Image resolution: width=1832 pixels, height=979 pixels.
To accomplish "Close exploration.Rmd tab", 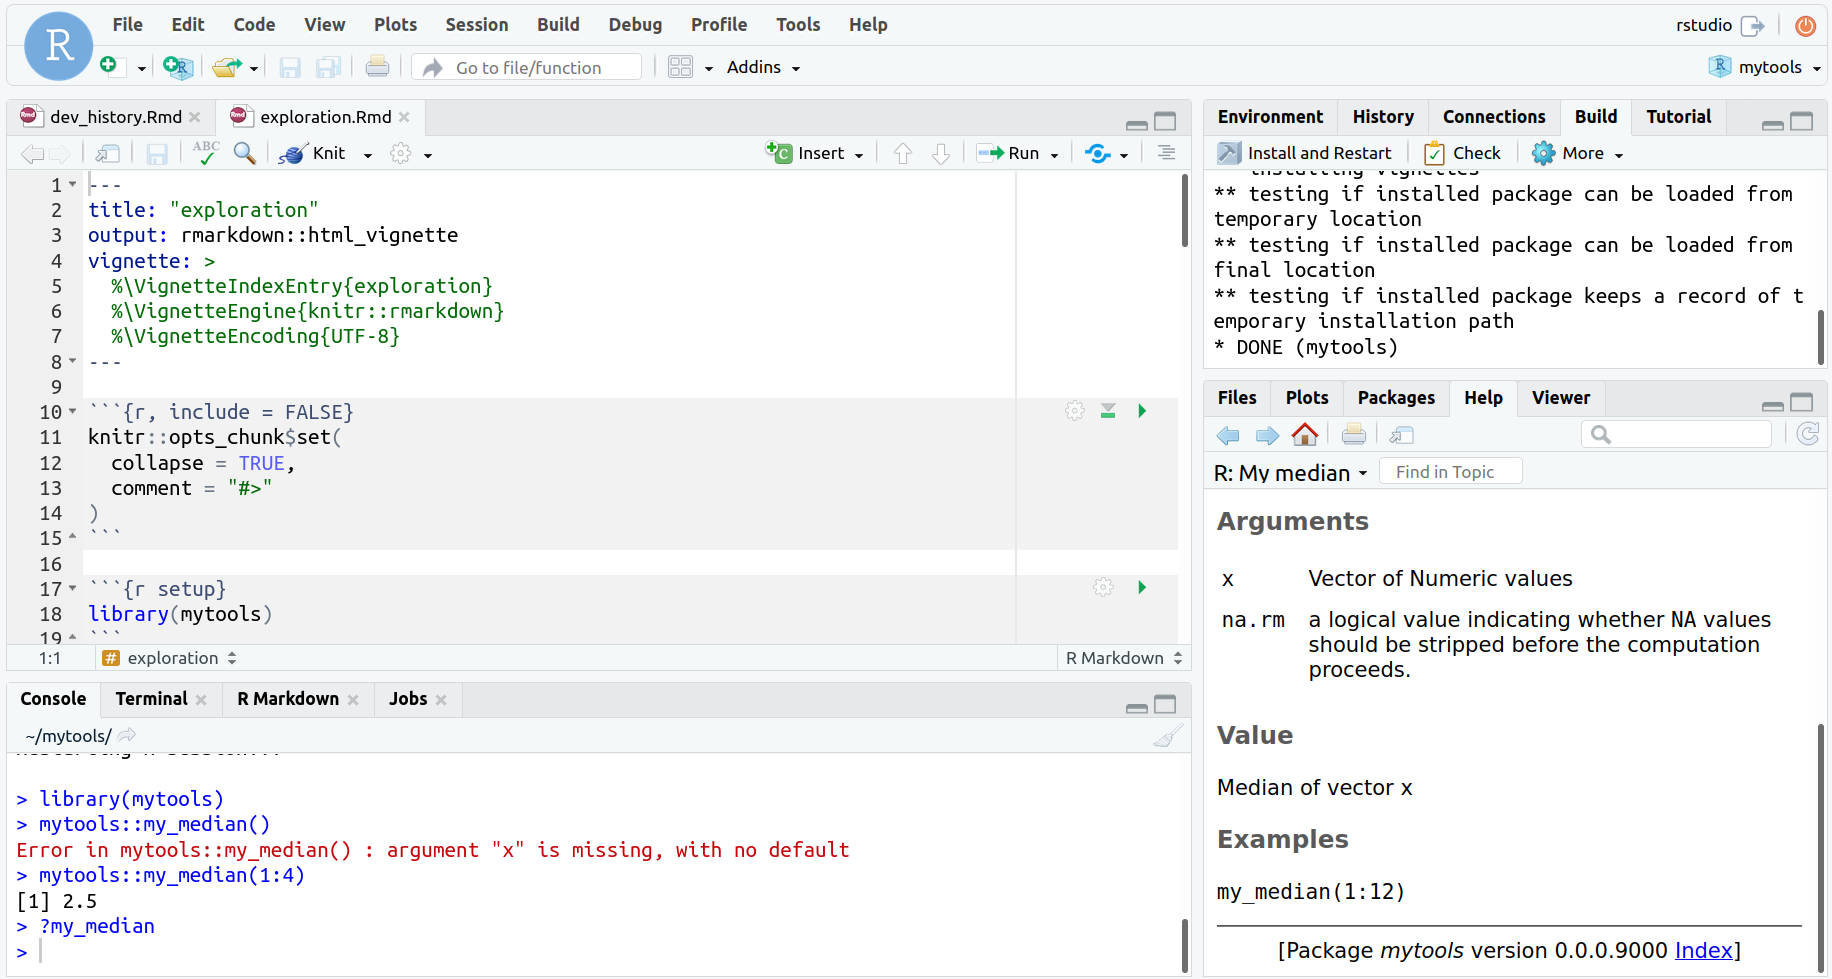I will pyautogui.click(x=404, y=117).
